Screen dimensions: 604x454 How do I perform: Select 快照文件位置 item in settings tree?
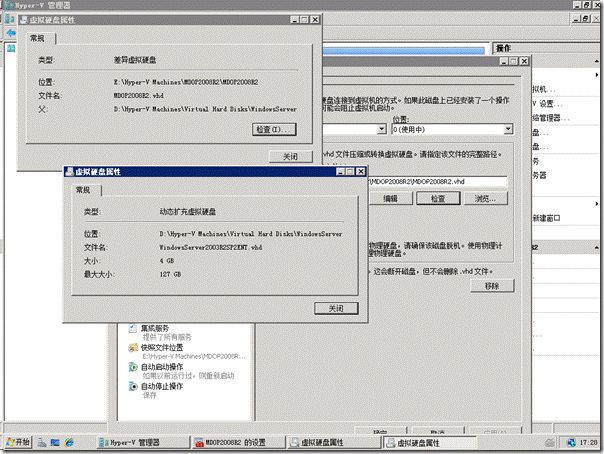click(x=162, y=348)
